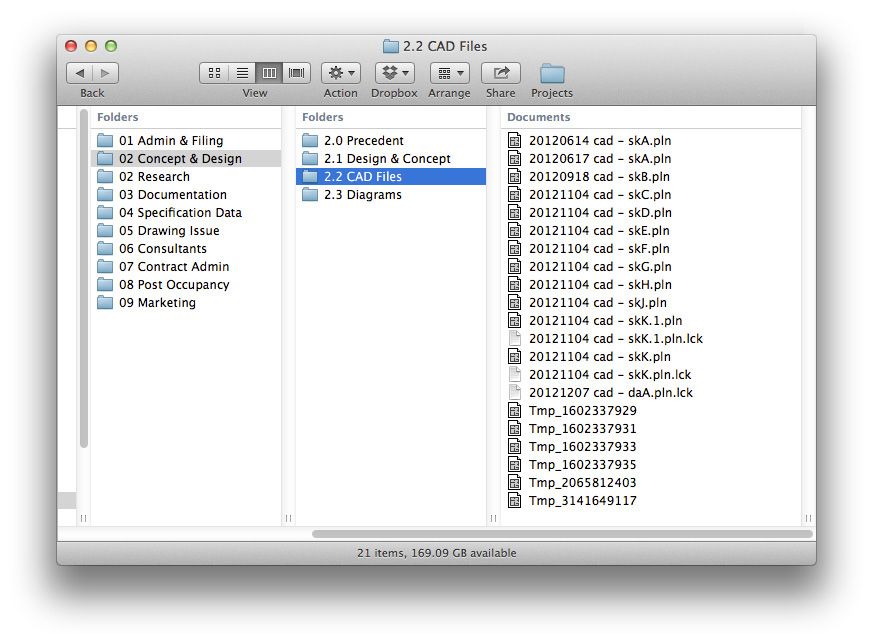Select the 01 Admin & Filing folder
Viewport: 873px width, 644px height.
(186, 141)
